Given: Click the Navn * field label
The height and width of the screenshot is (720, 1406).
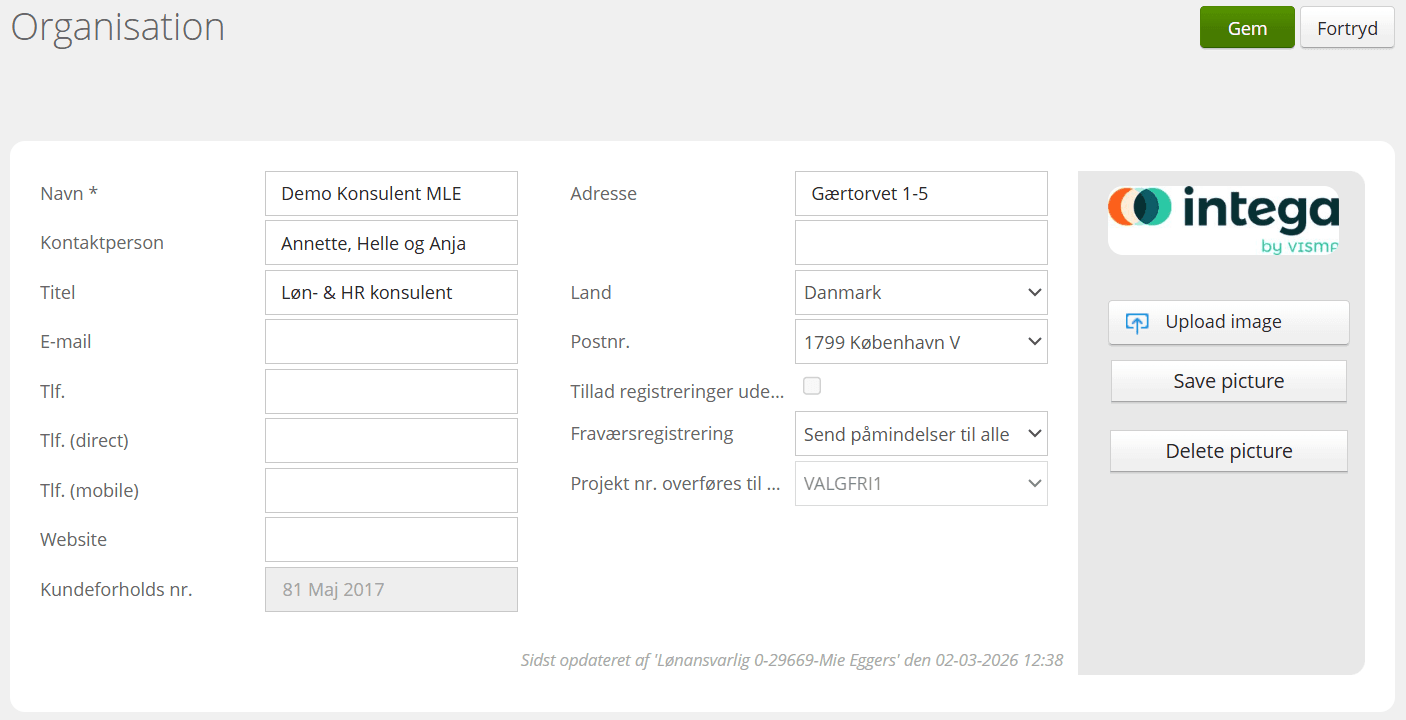Looking at the screenshot, I should point(69,194).
